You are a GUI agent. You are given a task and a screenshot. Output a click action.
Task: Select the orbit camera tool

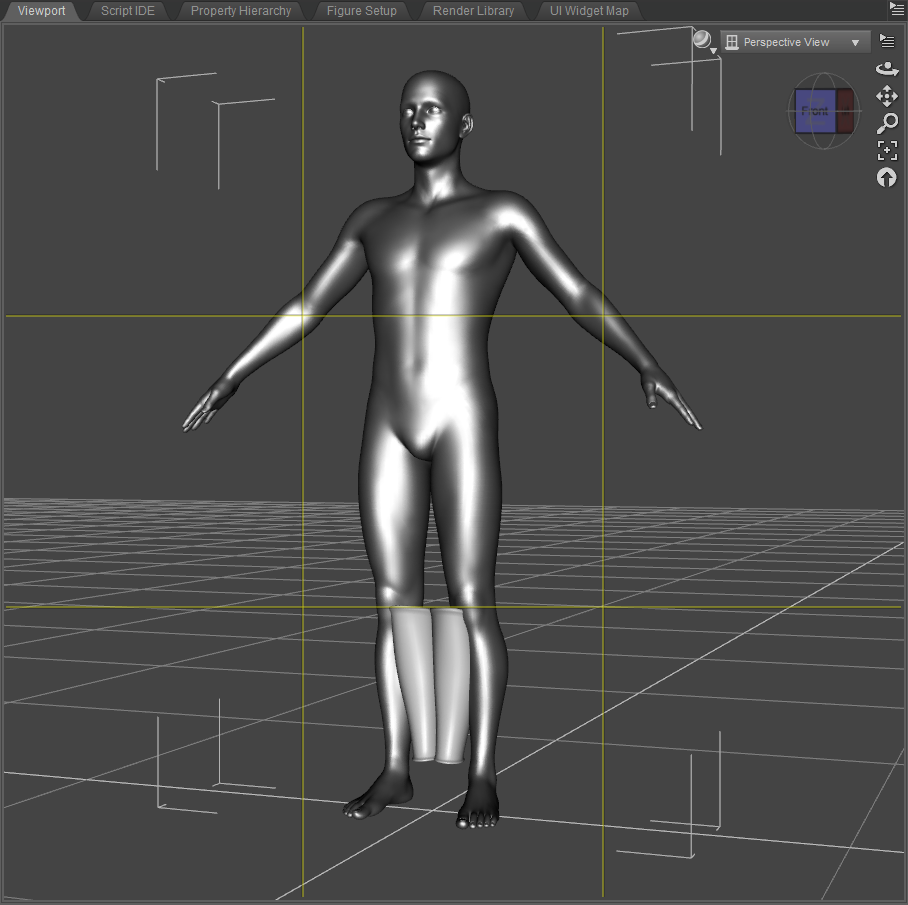pos(887,69)
